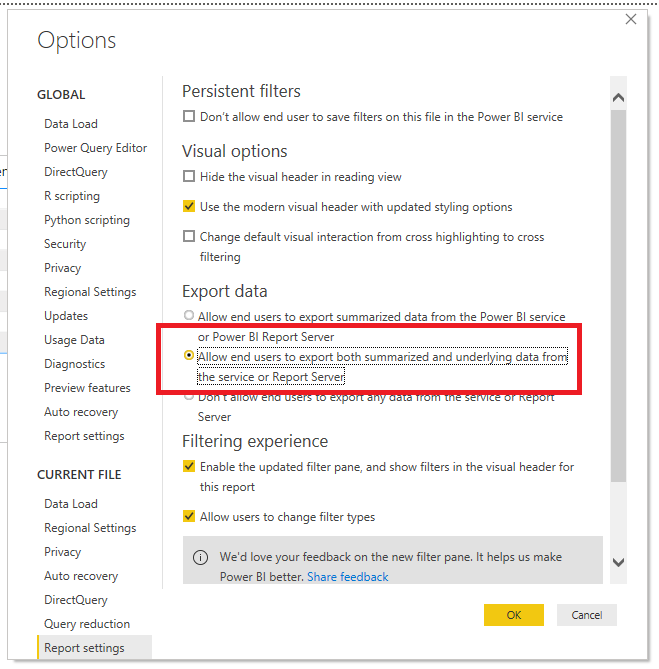Click the CURRENT FILE section label
Image resolution: width=659 pixels, height=669 pixels.
(79, 474)
